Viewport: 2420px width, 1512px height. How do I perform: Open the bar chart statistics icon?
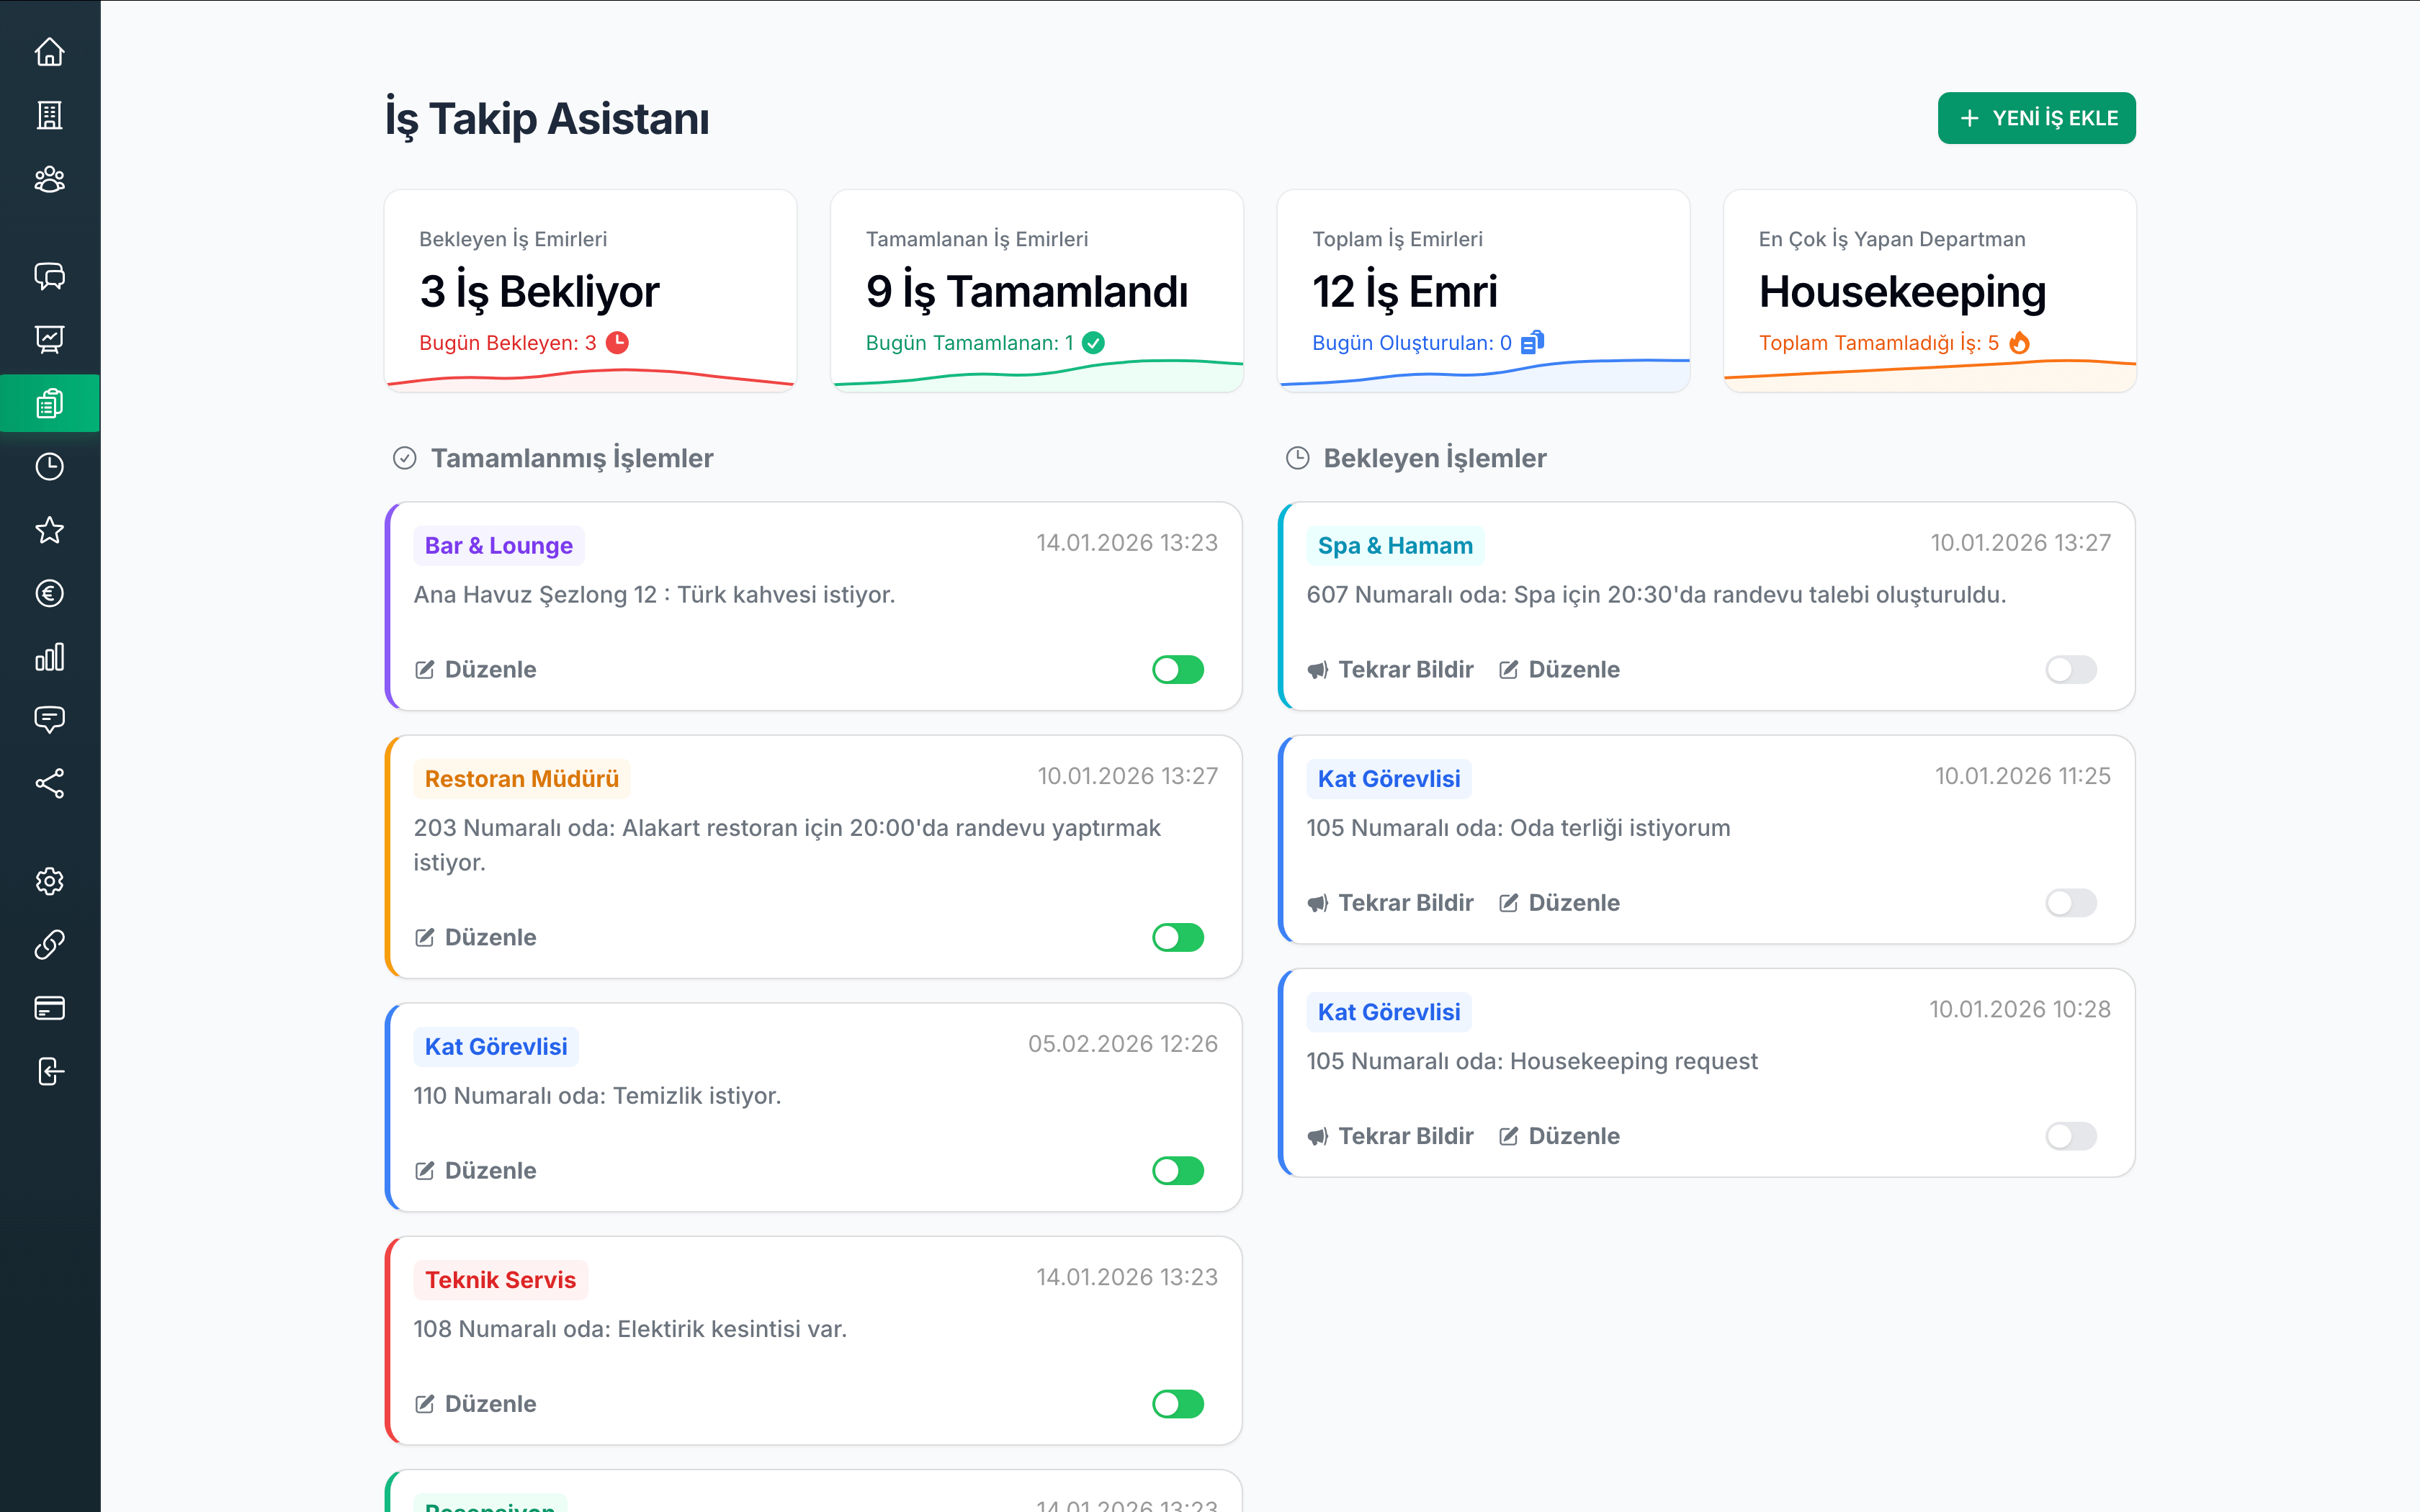[x=49, y=657]
